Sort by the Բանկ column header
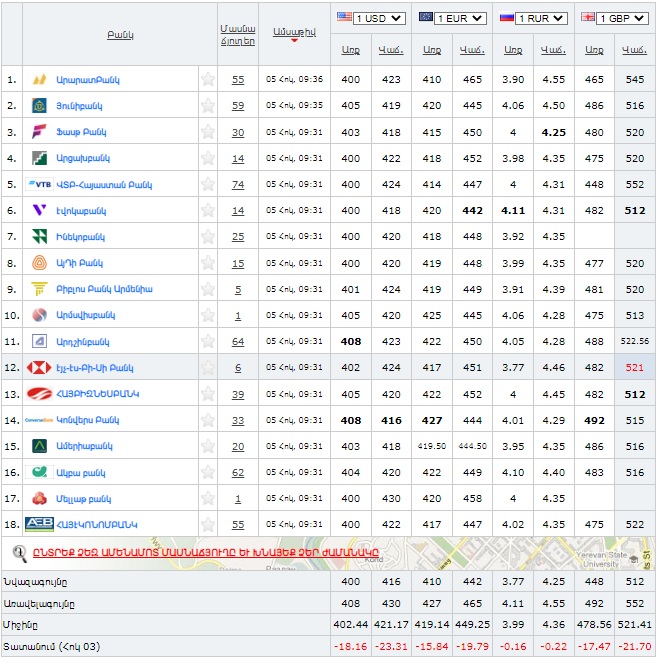The height and width of the screenshot is (665, 657). point(120,35)
